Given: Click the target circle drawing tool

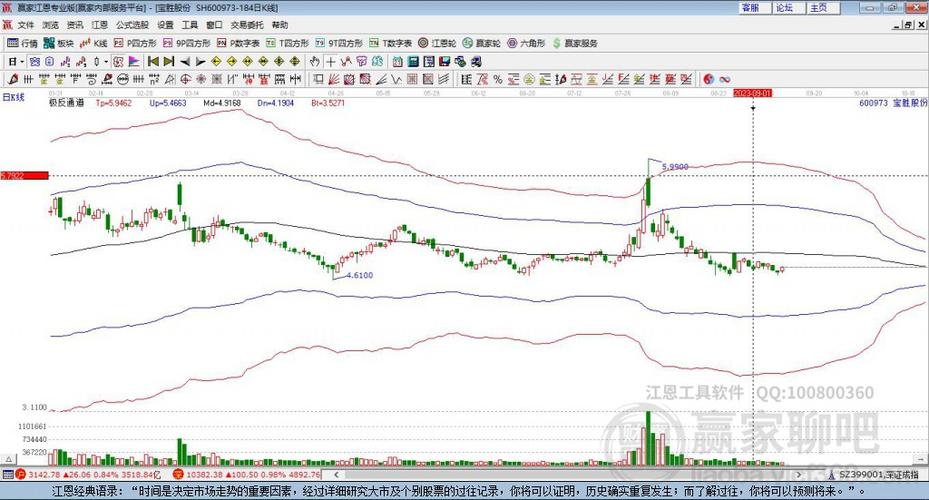Looking at the screenshot, I should point(185,79).
